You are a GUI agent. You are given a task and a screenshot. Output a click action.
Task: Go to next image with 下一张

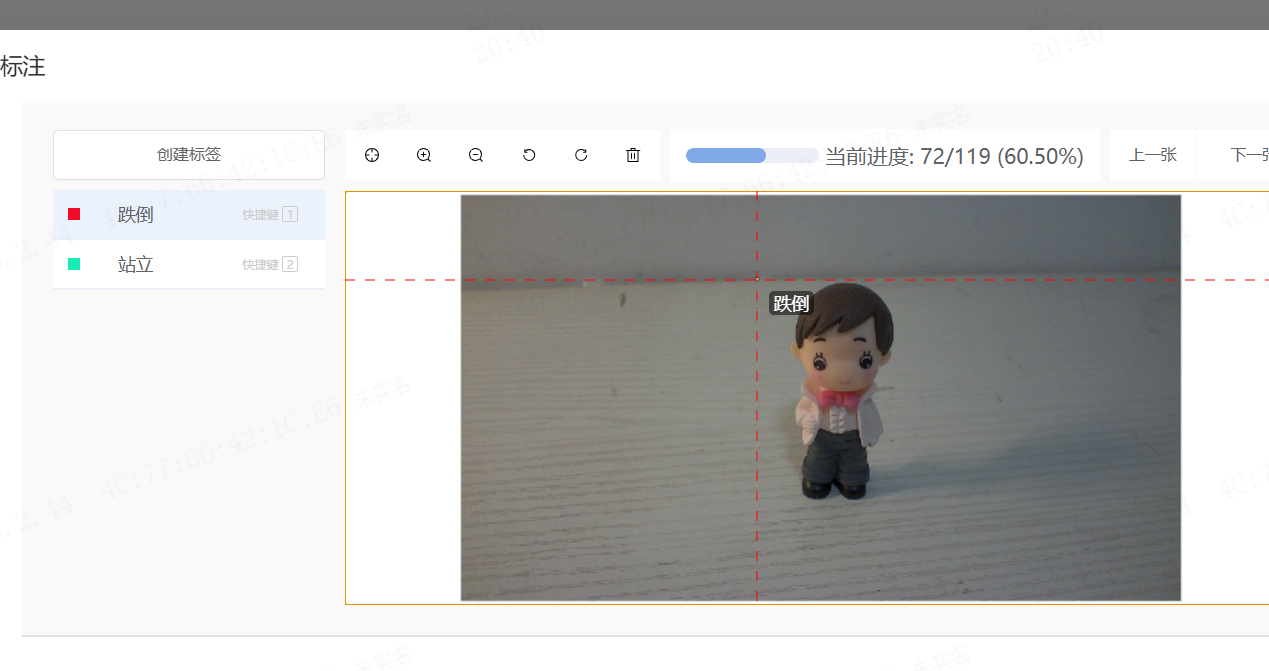pyautogui.click(x=1248, y=155)
